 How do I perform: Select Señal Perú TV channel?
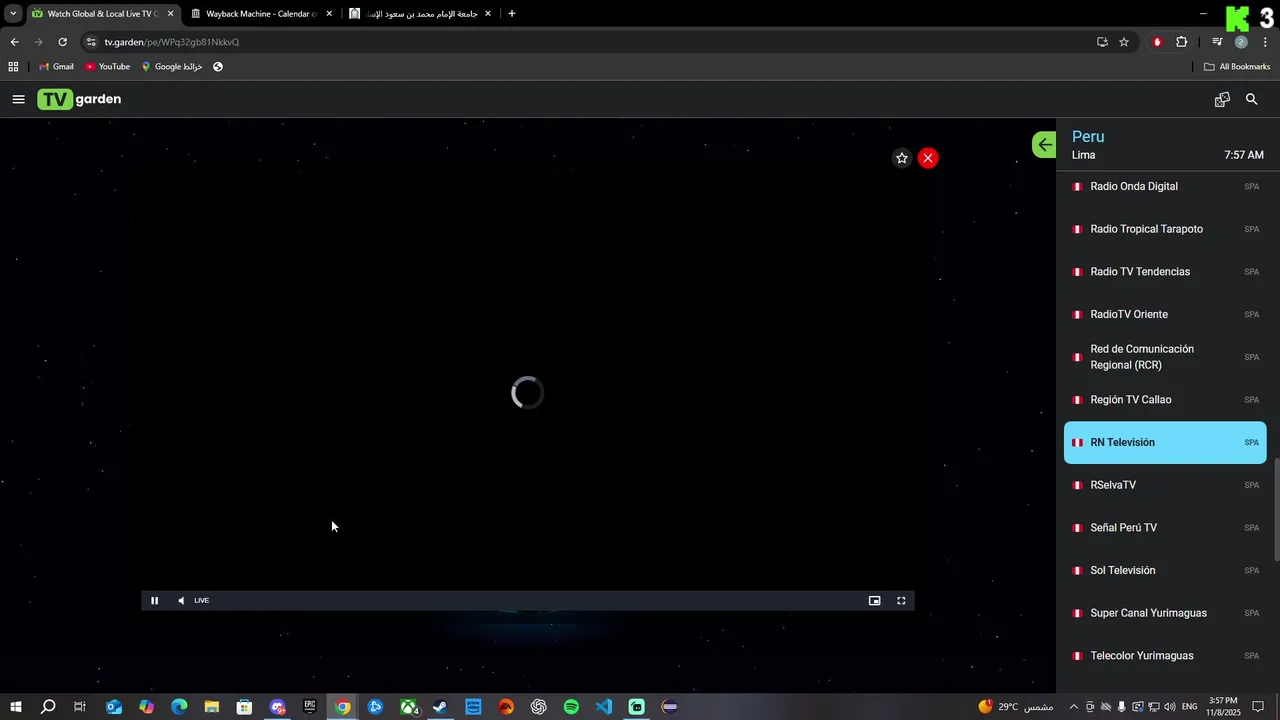pyautogui.click(x=1165, y=528)
